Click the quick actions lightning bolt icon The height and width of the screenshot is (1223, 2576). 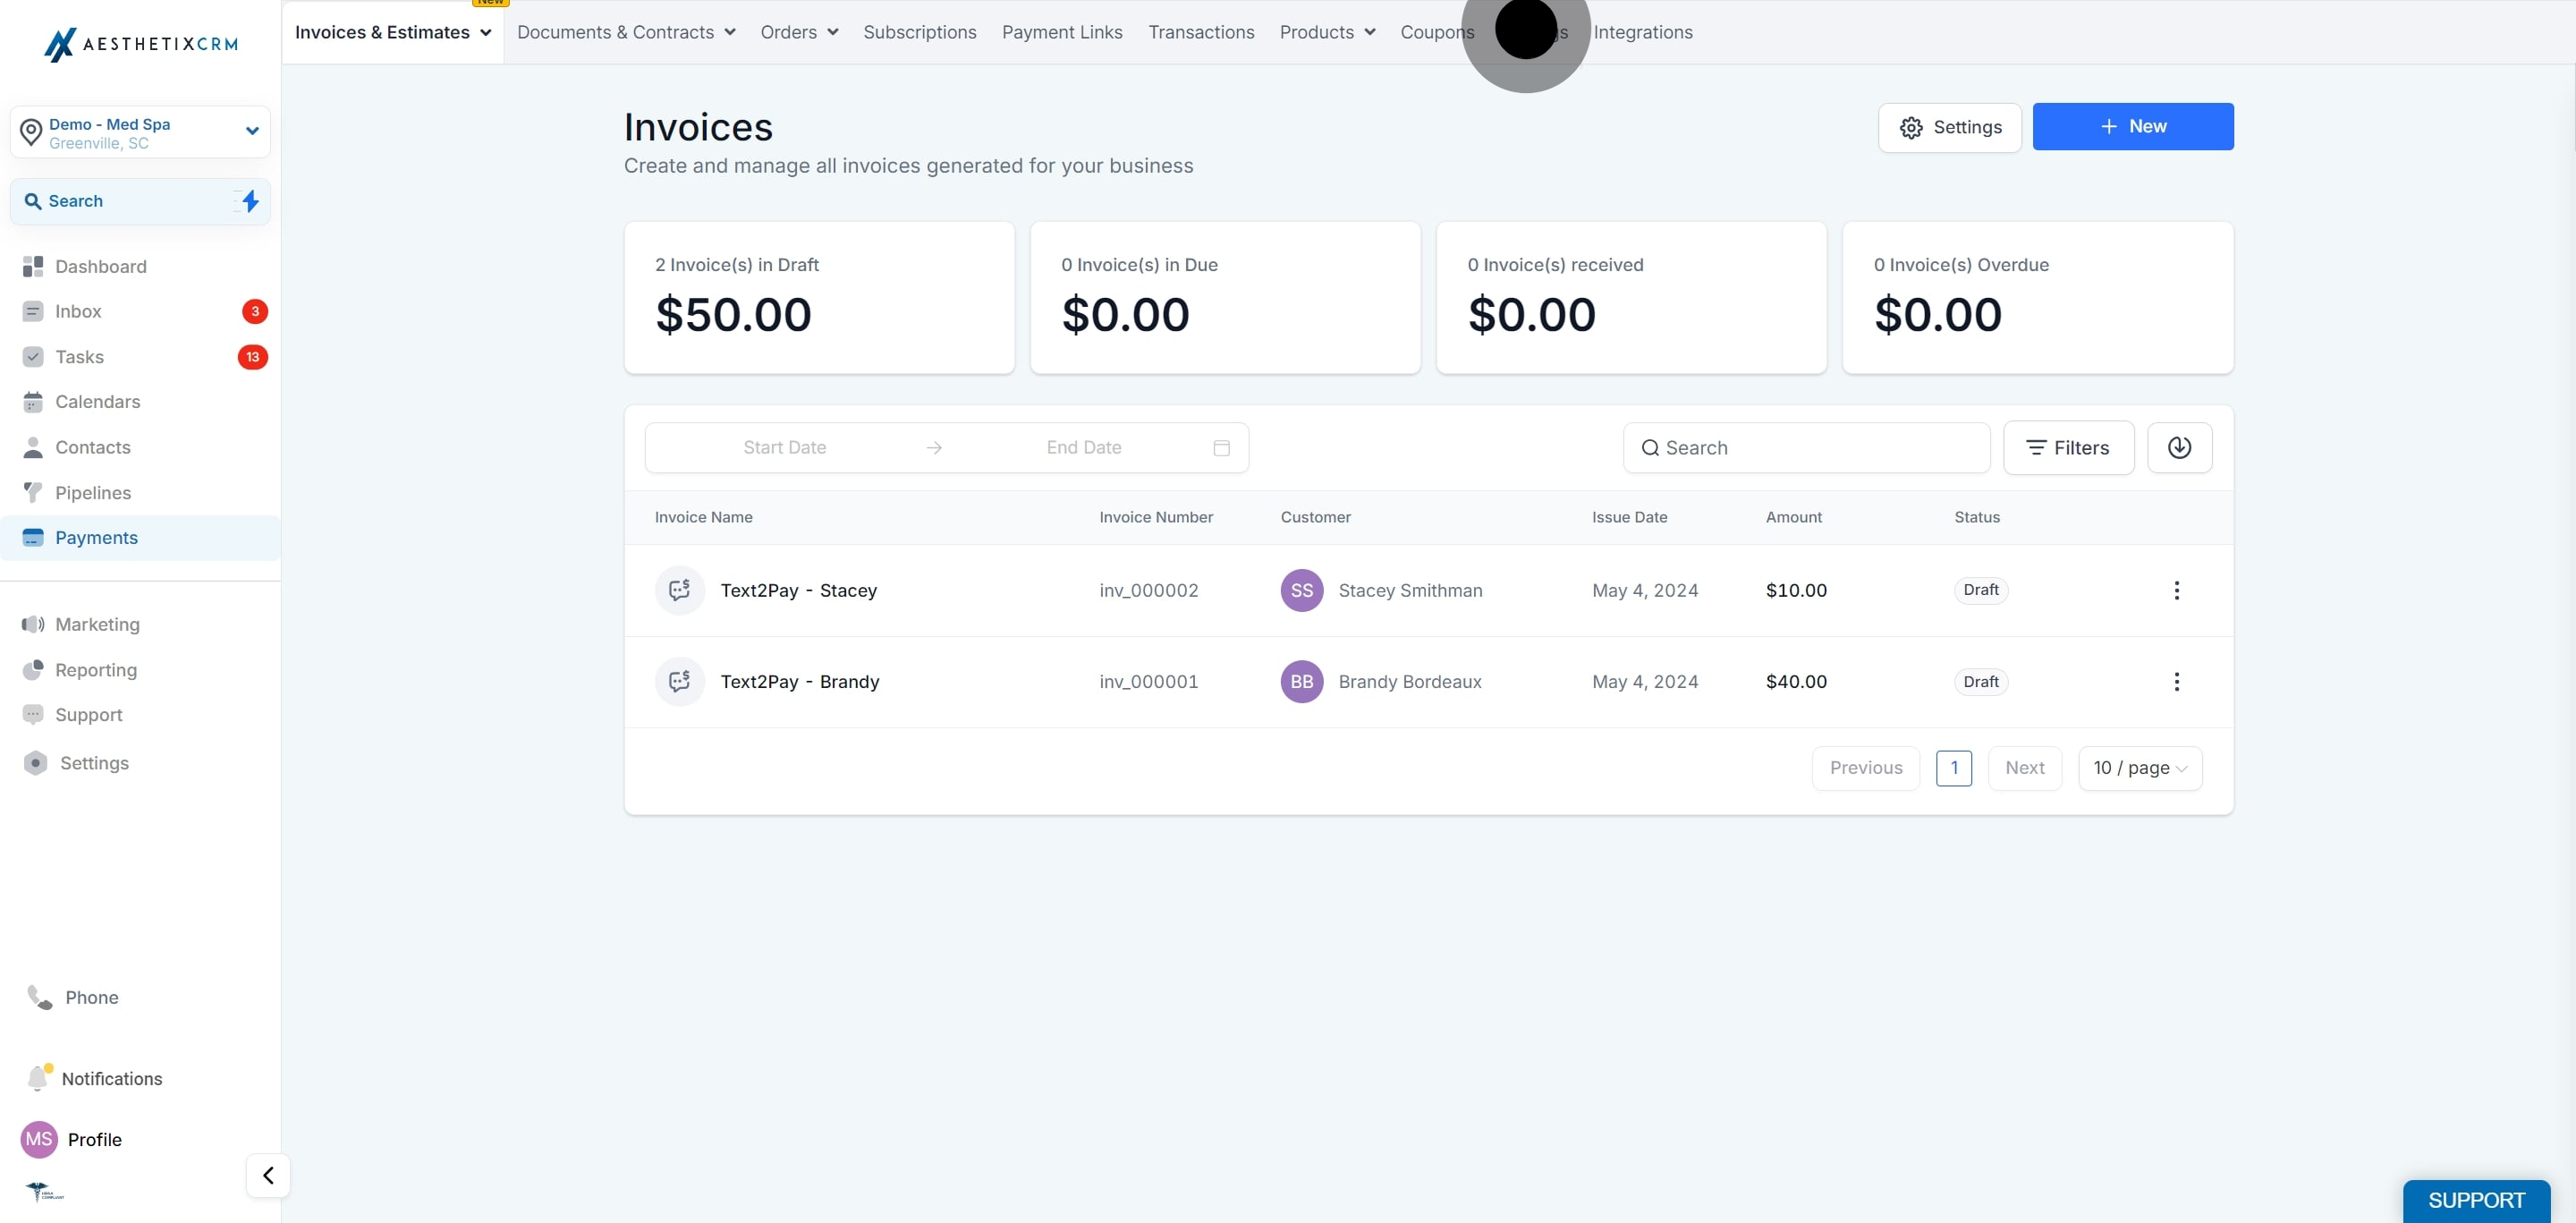(249, 201)
